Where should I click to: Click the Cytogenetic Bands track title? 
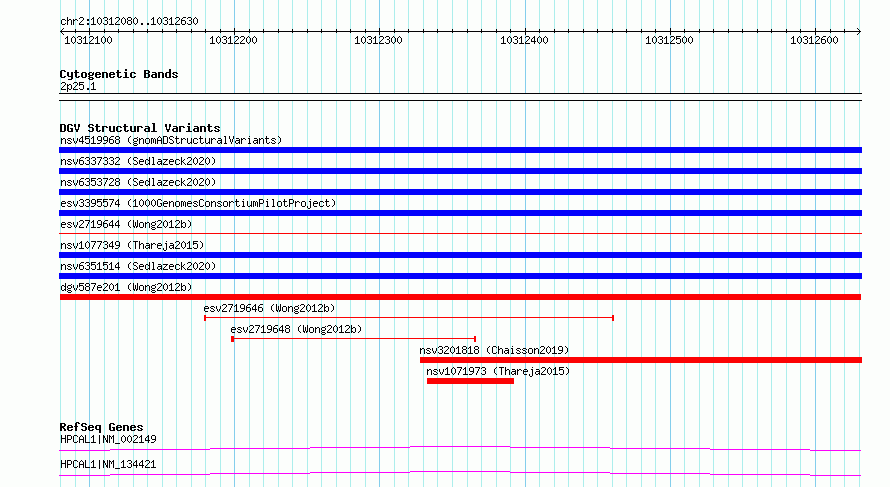119,74
